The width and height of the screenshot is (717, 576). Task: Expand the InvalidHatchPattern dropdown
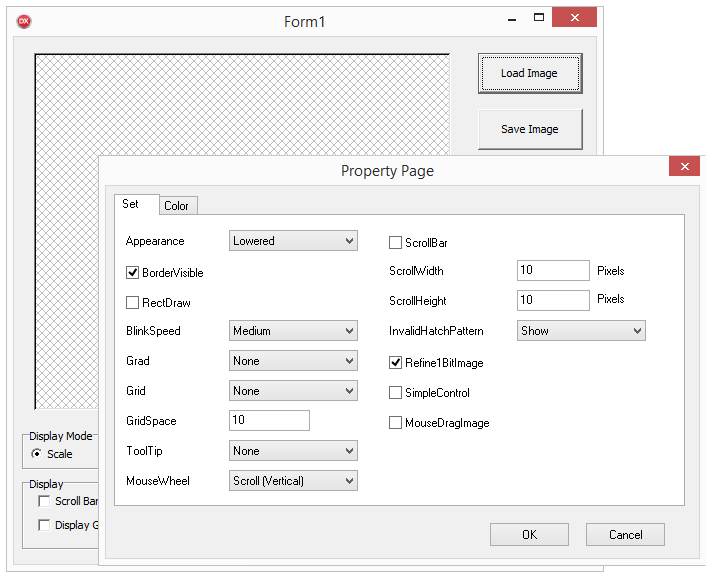pyautogui.click(x=581, y=331)
